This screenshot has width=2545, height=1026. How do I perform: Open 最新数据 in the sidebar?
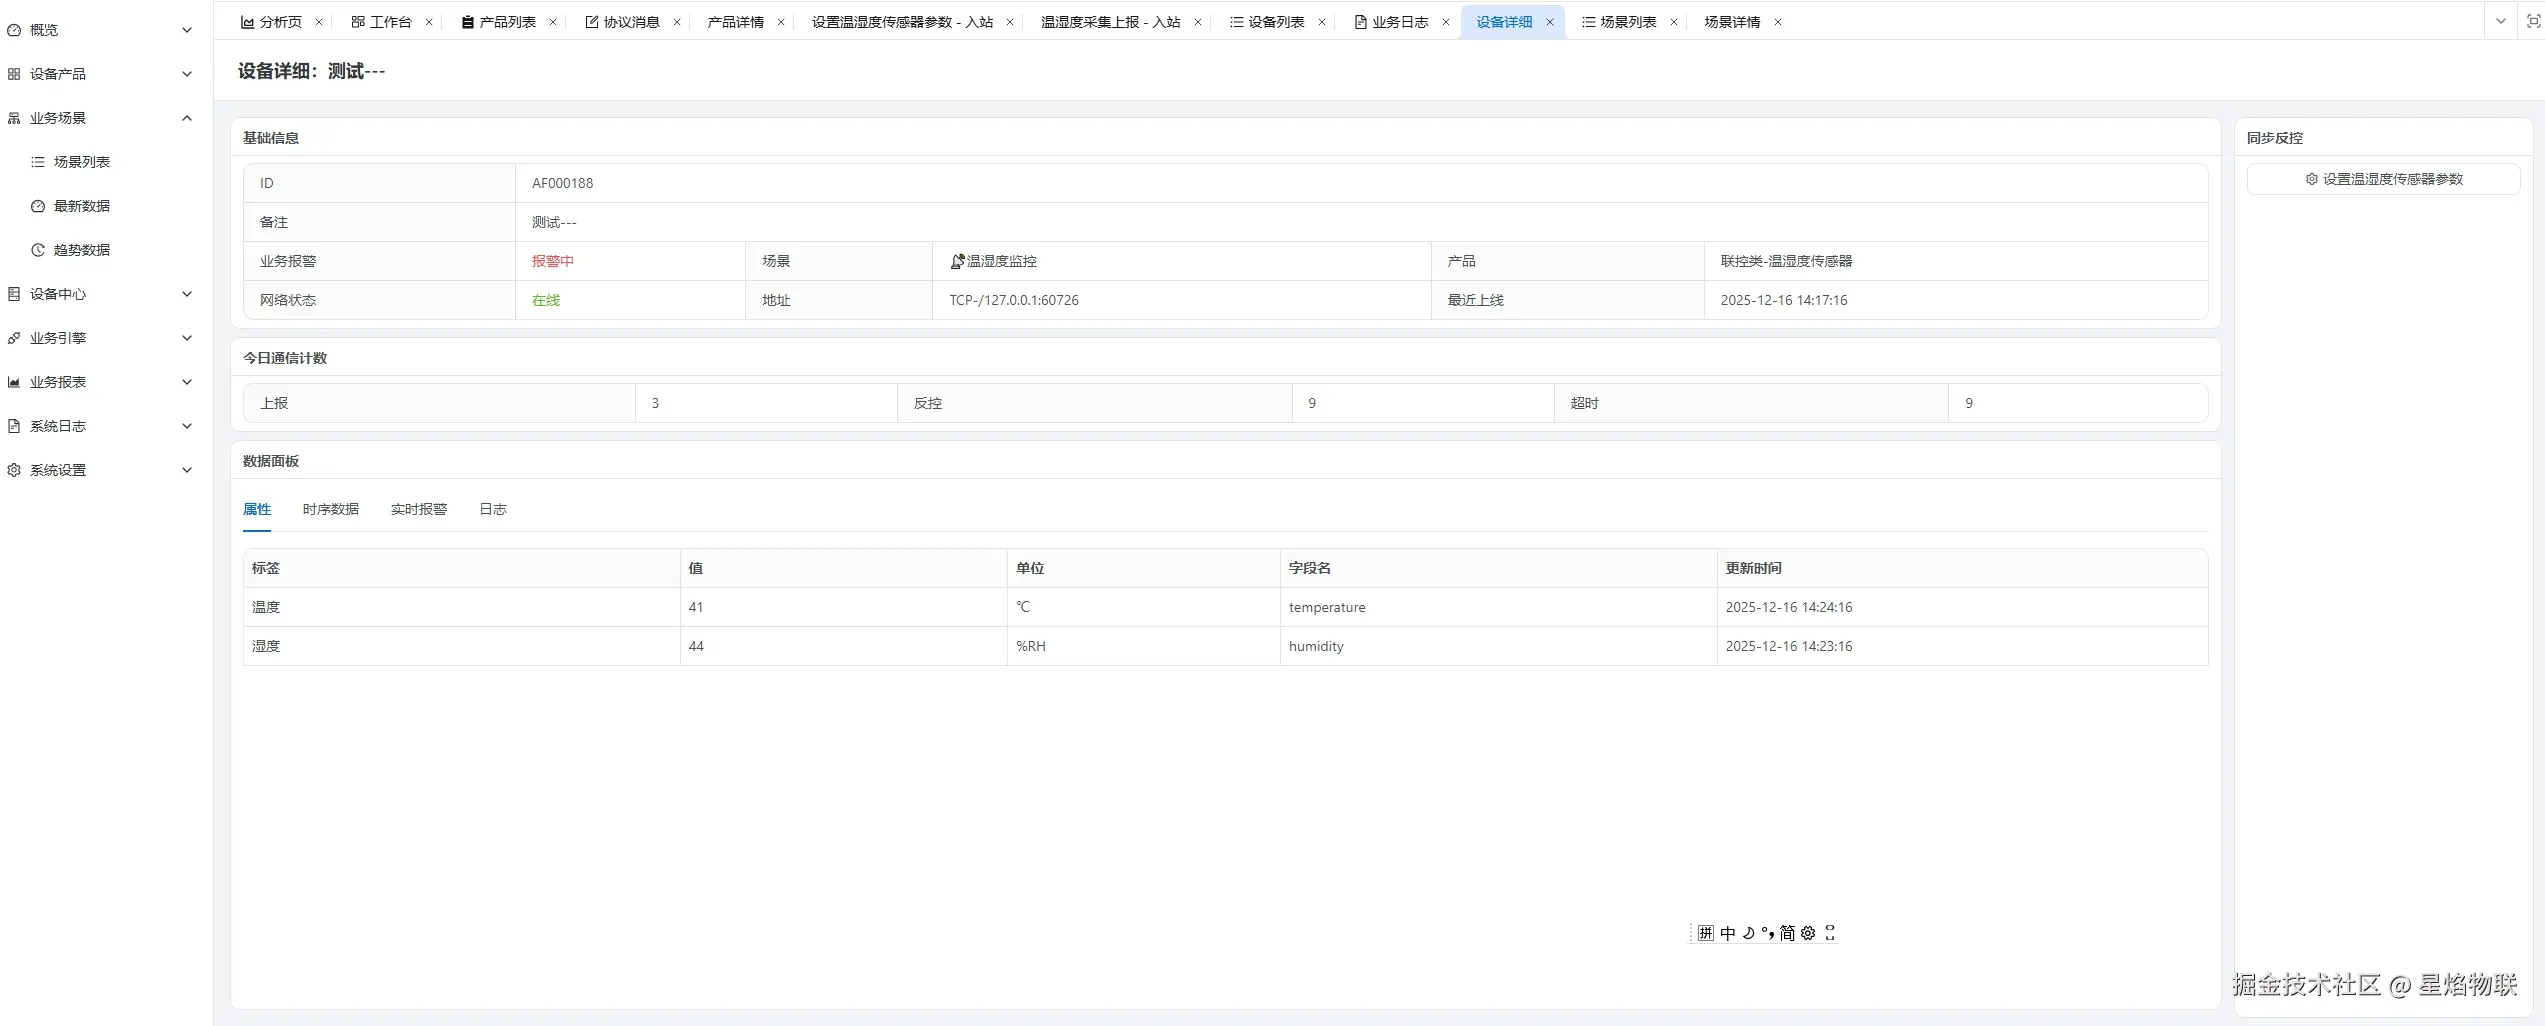pyautogui.click(x=82, y=206)
